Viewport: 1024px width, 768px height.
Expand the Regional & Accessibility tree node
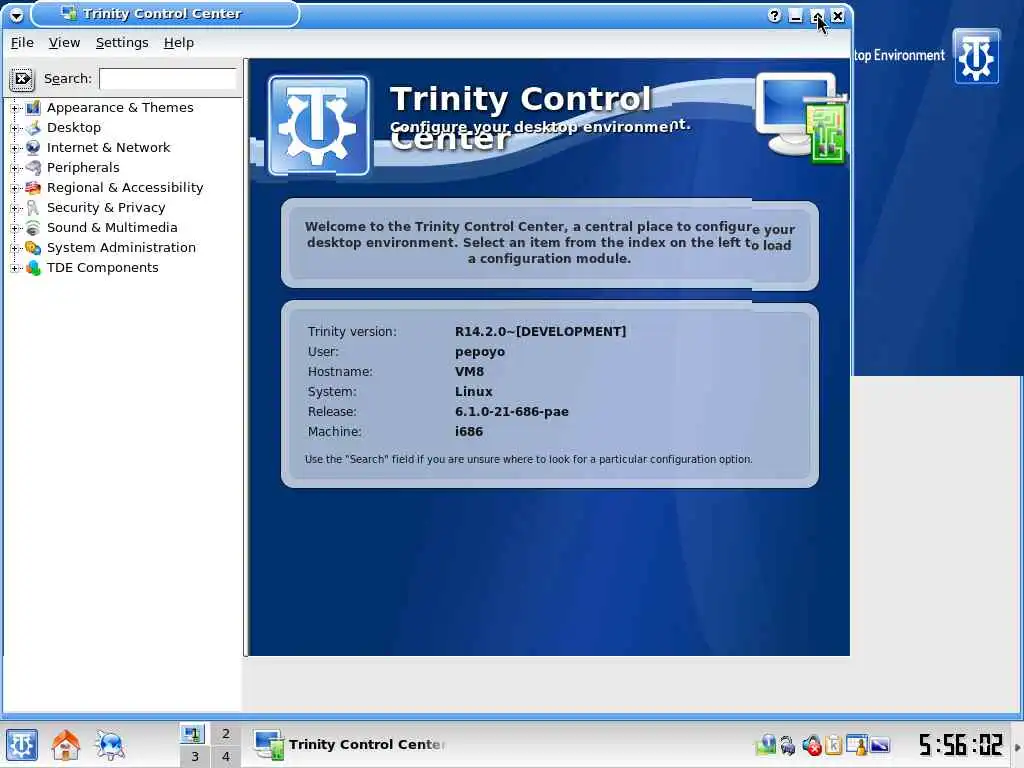tap(14, 188)
